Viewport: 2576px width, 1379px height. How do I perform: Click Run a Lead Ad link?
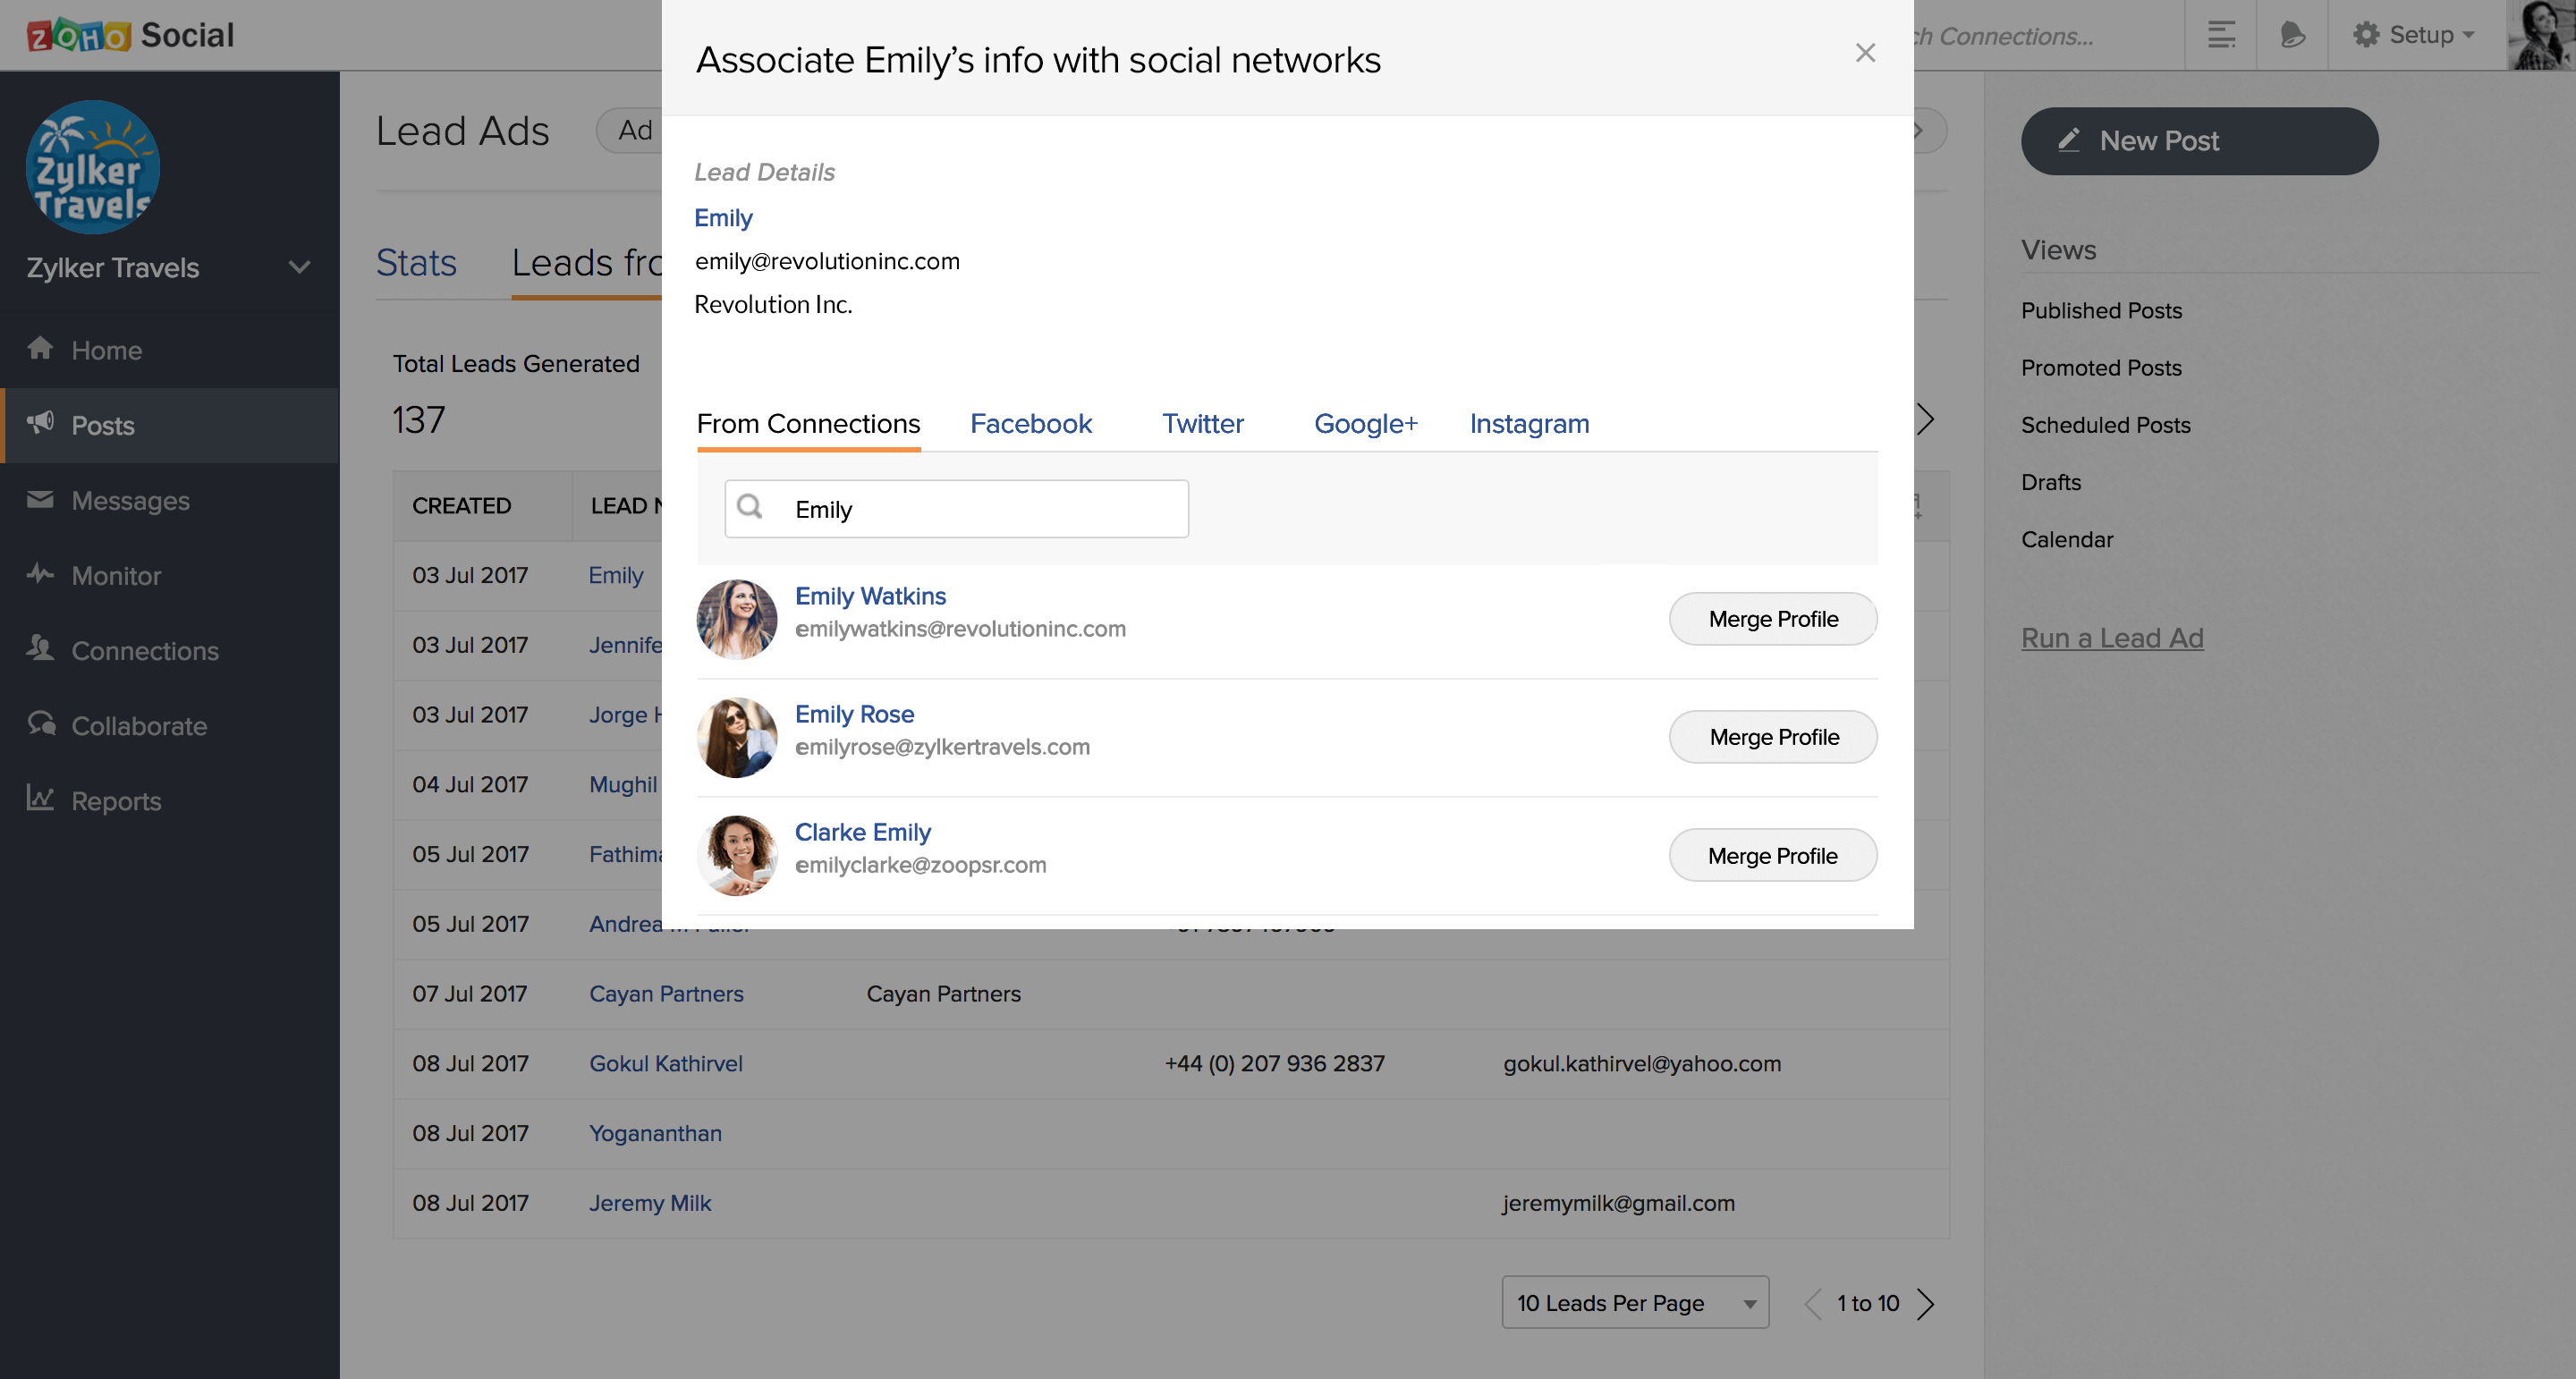(2112, 638)
